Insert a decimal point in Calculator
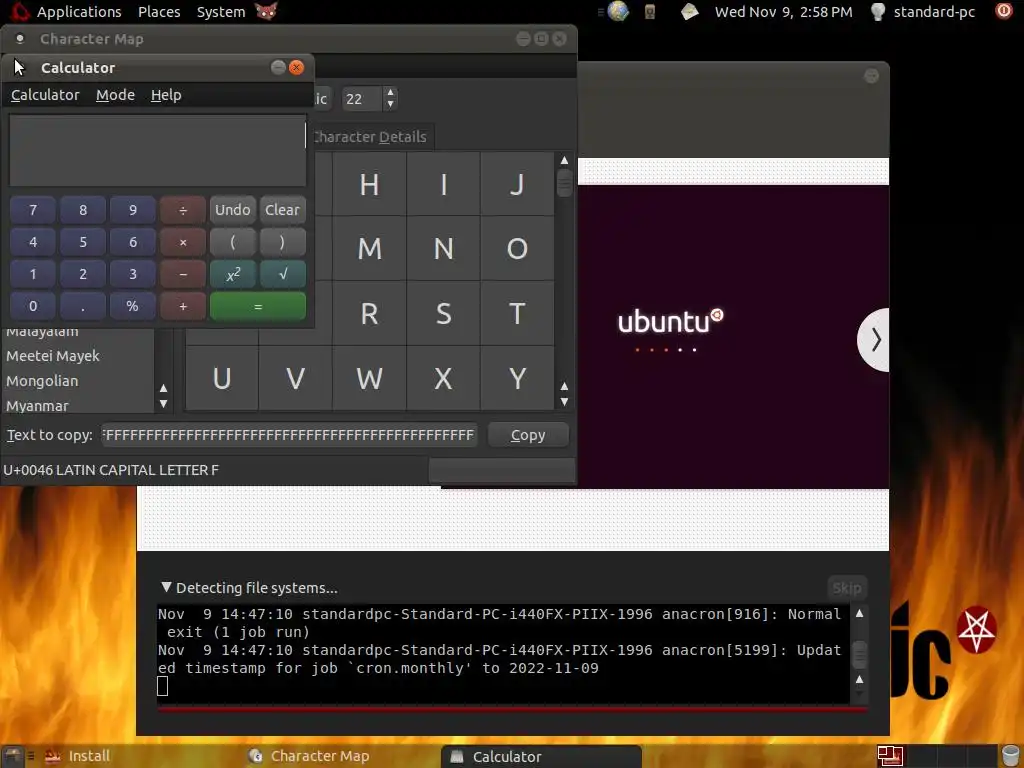The height and width of the screenshot is (768, 1024). point(83,306)
